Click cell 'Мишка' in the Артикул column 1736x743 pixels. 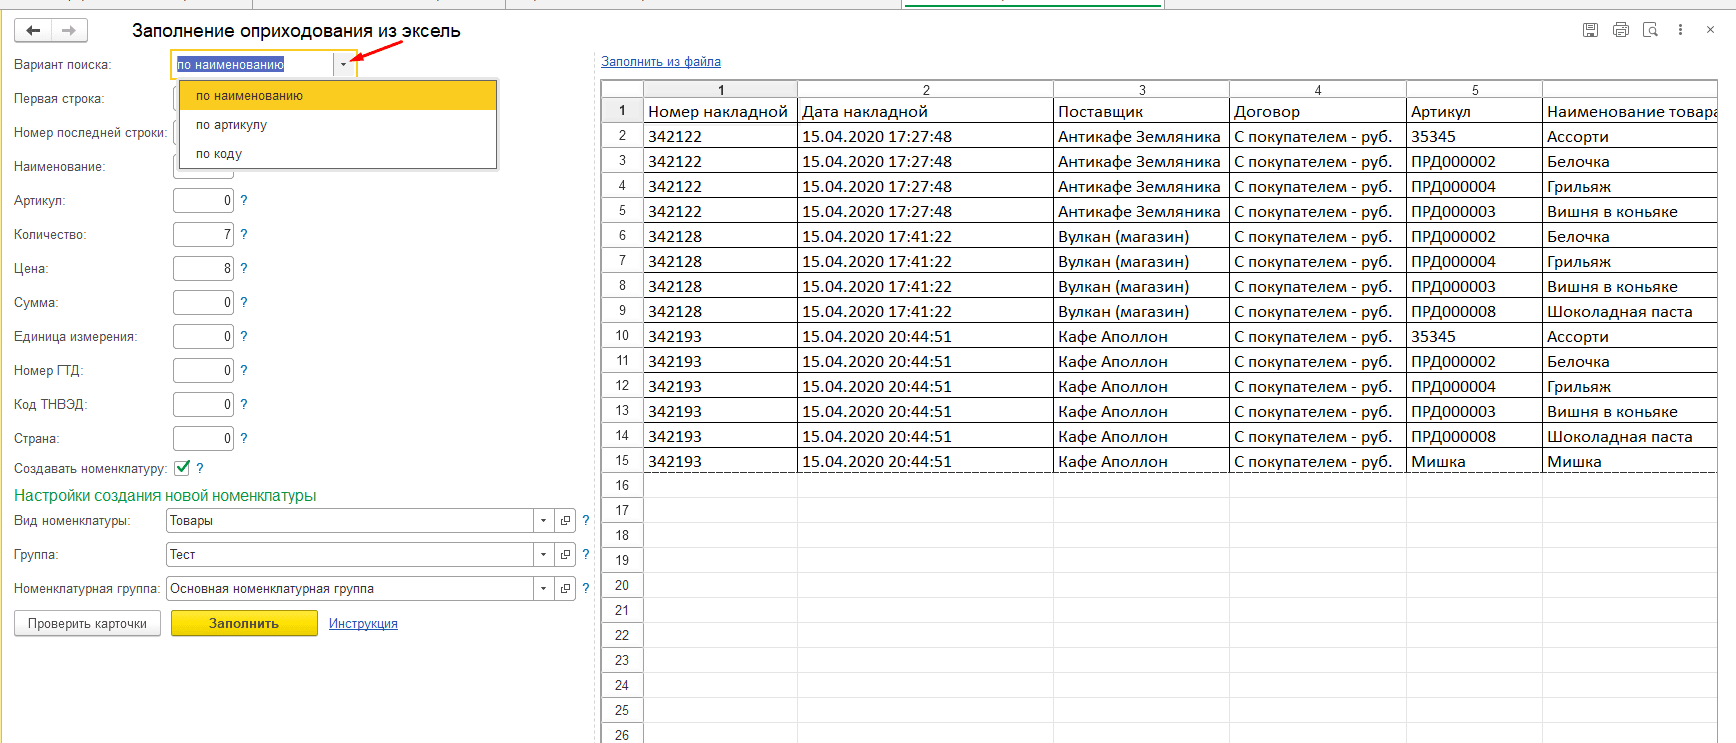click(1474, 461)
